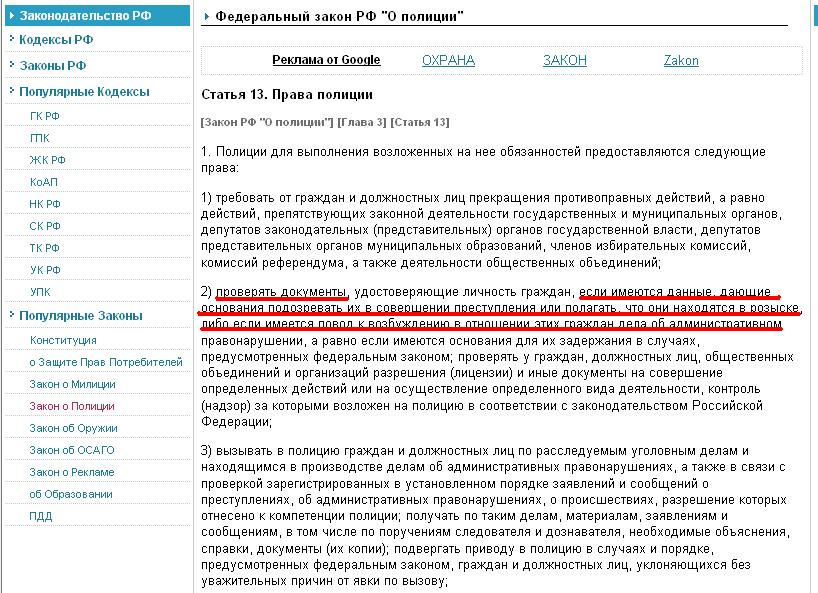The image size is (818, 593).
Task: Click the Реклама от Google label
Action: click(x=326, y=60)
